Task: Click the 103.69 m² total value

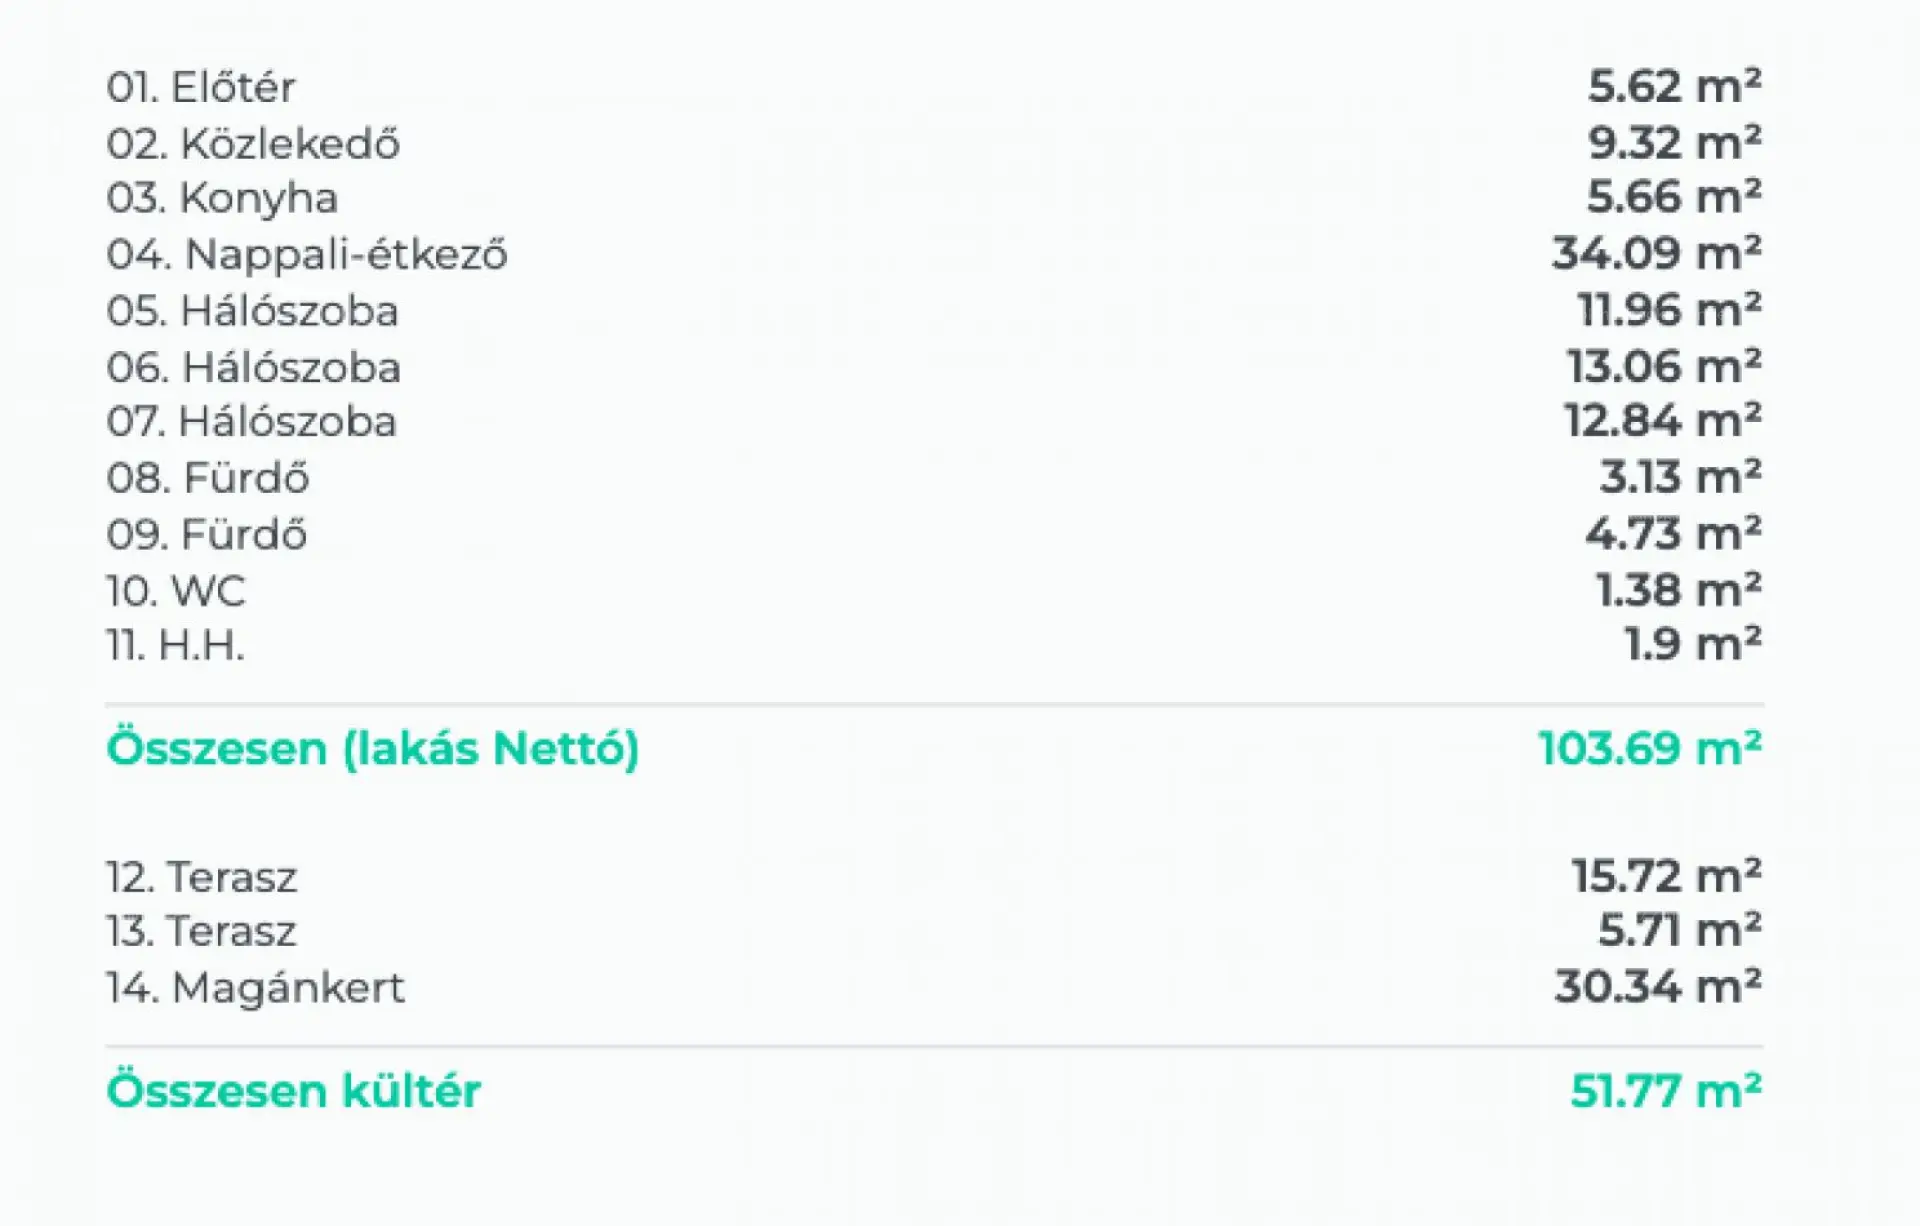Action: pyautogui.click(x=1649, y=748)
